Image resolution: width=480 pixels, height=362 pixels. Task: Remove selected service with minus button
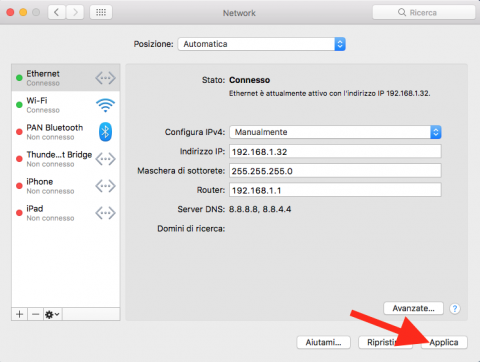[35, 314]
